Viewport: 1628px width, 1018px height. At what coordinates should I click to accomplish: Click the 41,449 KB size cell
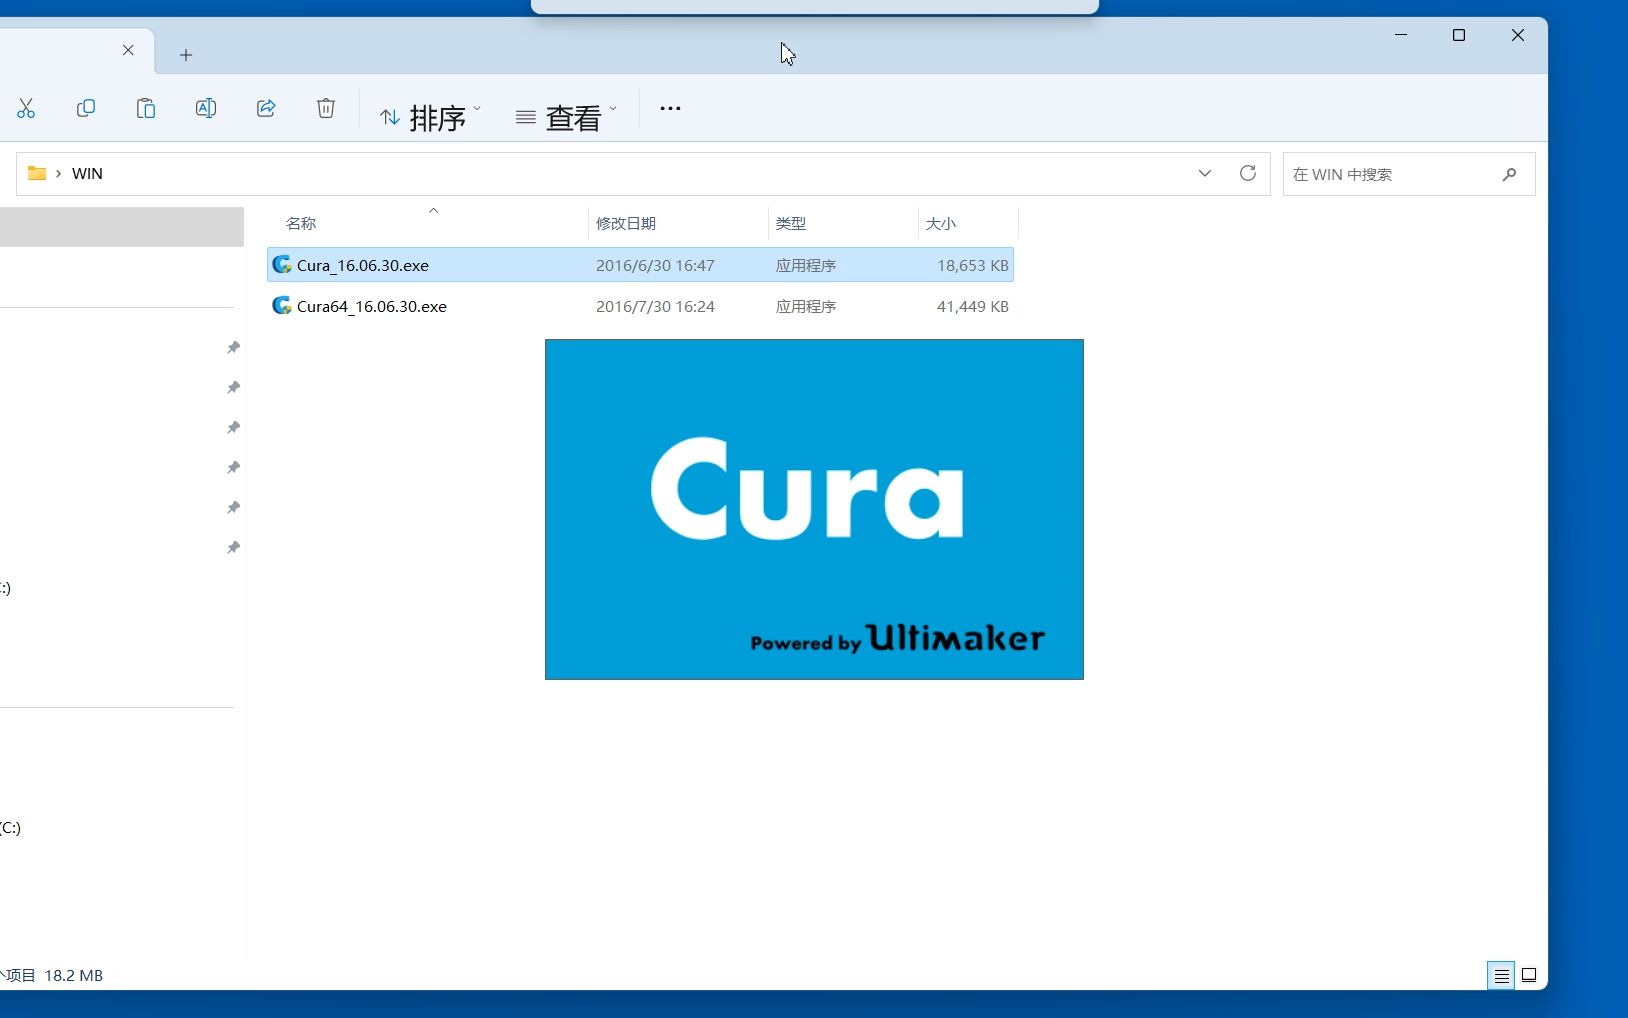point(973,307)
